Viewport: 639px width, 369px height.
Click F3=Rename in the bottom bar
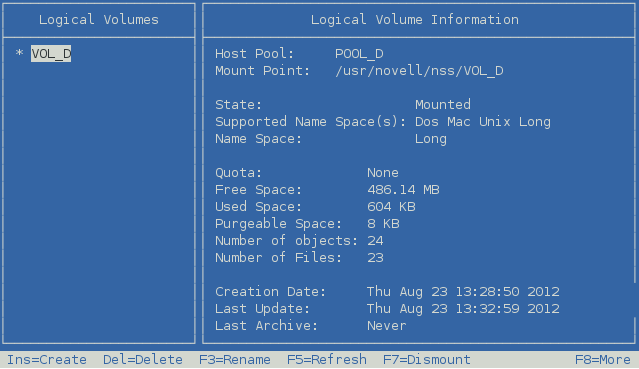click(x=235, y=360)
